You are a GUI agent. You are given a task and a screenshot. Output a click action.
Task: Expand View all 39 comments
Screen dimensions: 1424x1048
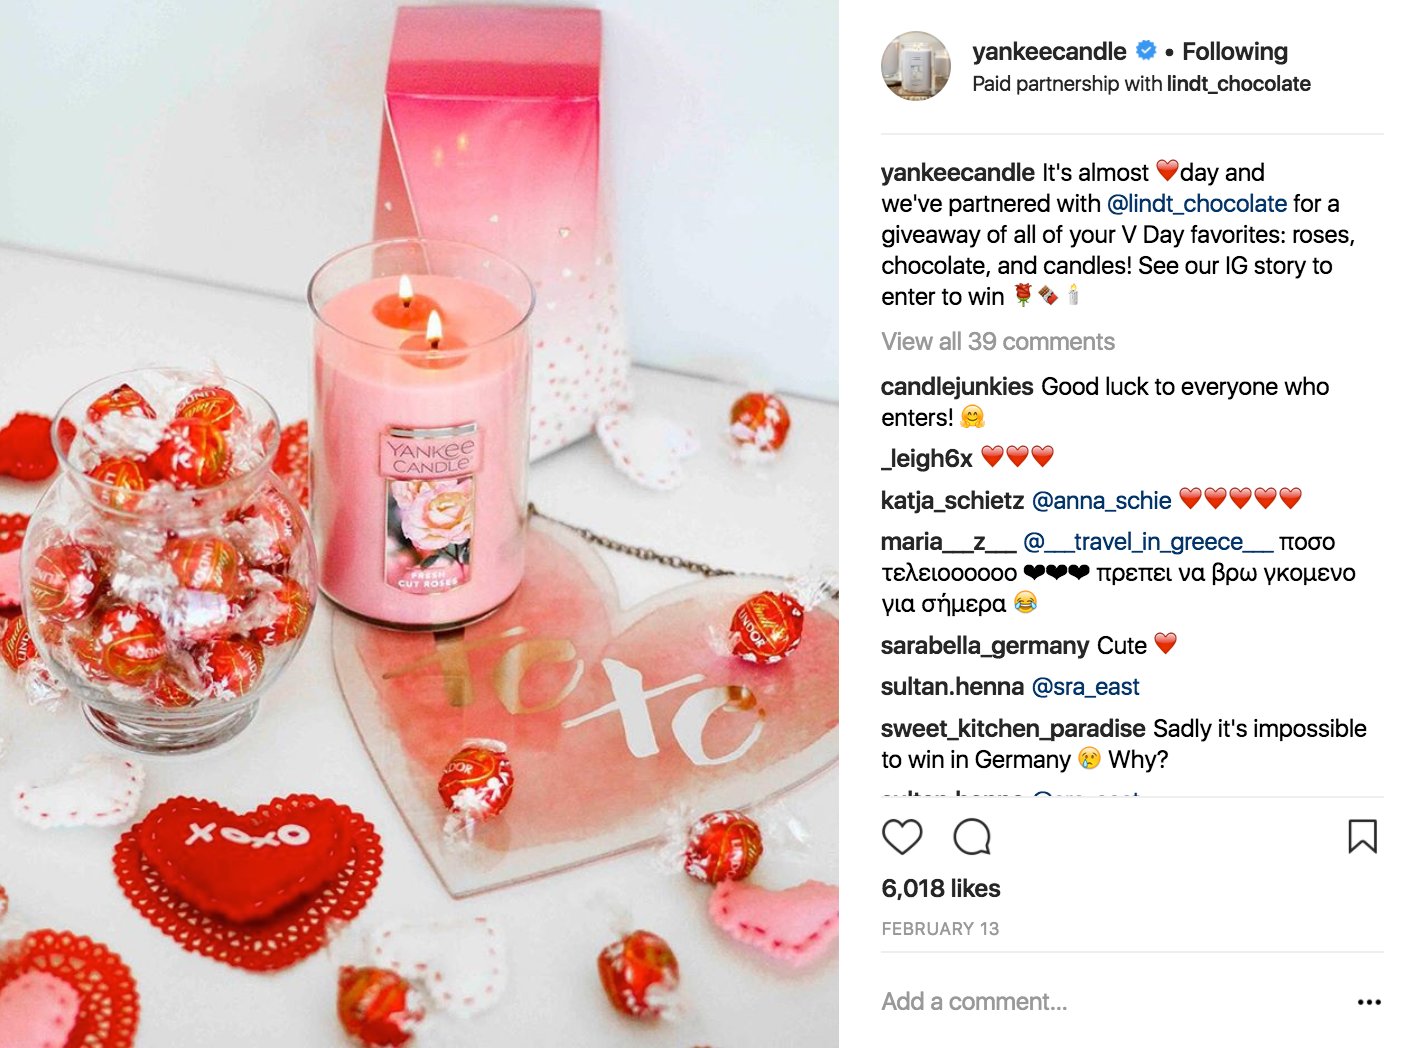point(998,342)
